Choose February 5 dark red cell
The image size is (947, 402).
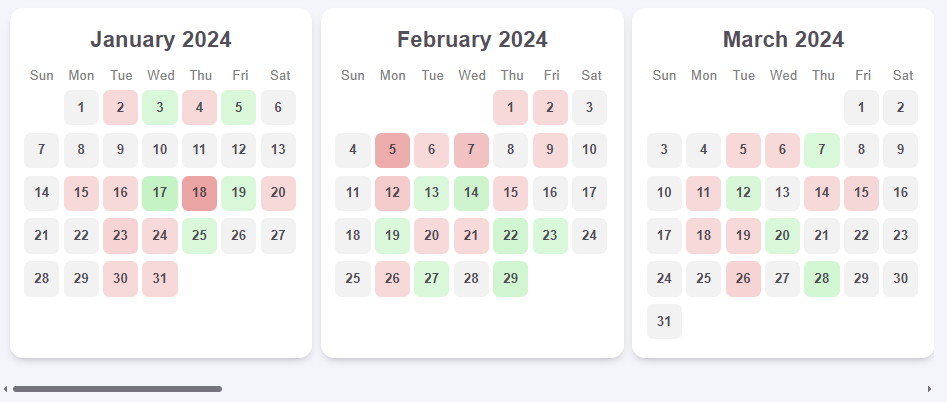(x=393, y=150)
